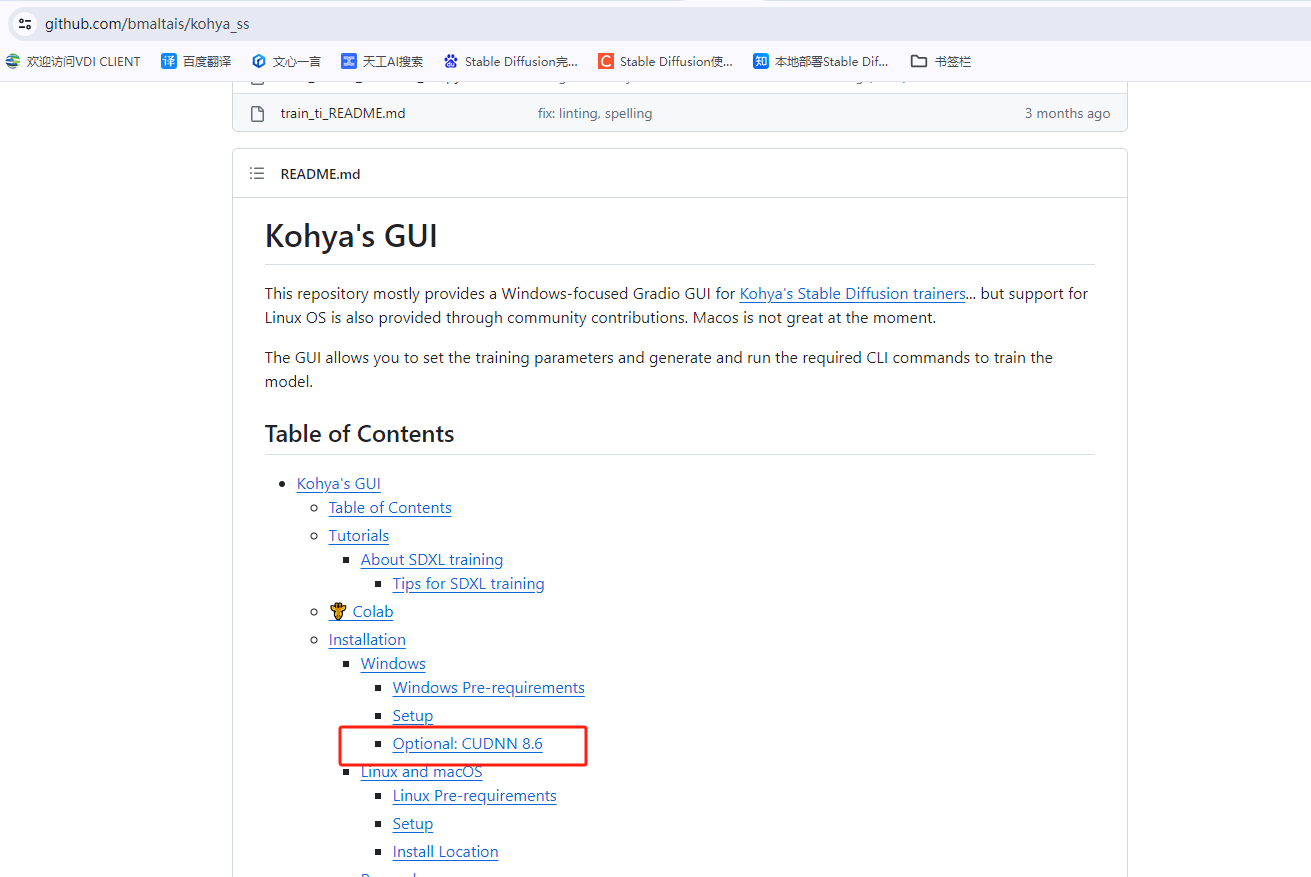This screenshot has width=1311, height=877.
Task: Open the Windows Pre-requirements link
Action: pyautogui.click(x=488, y=688)
